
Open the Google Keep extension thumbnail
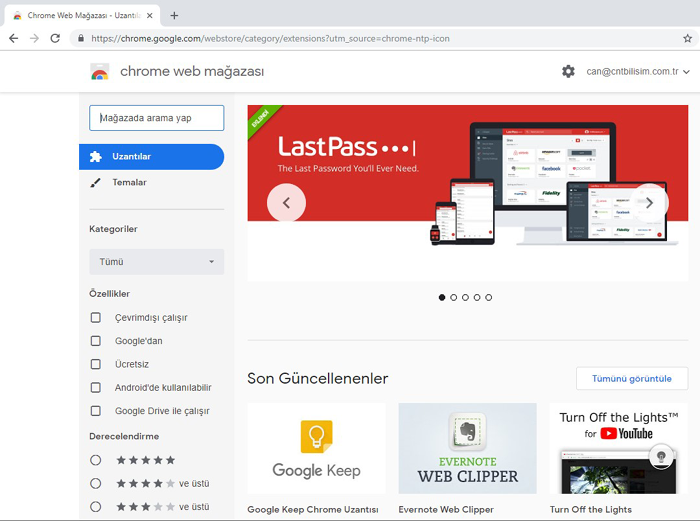pos(316,448)
